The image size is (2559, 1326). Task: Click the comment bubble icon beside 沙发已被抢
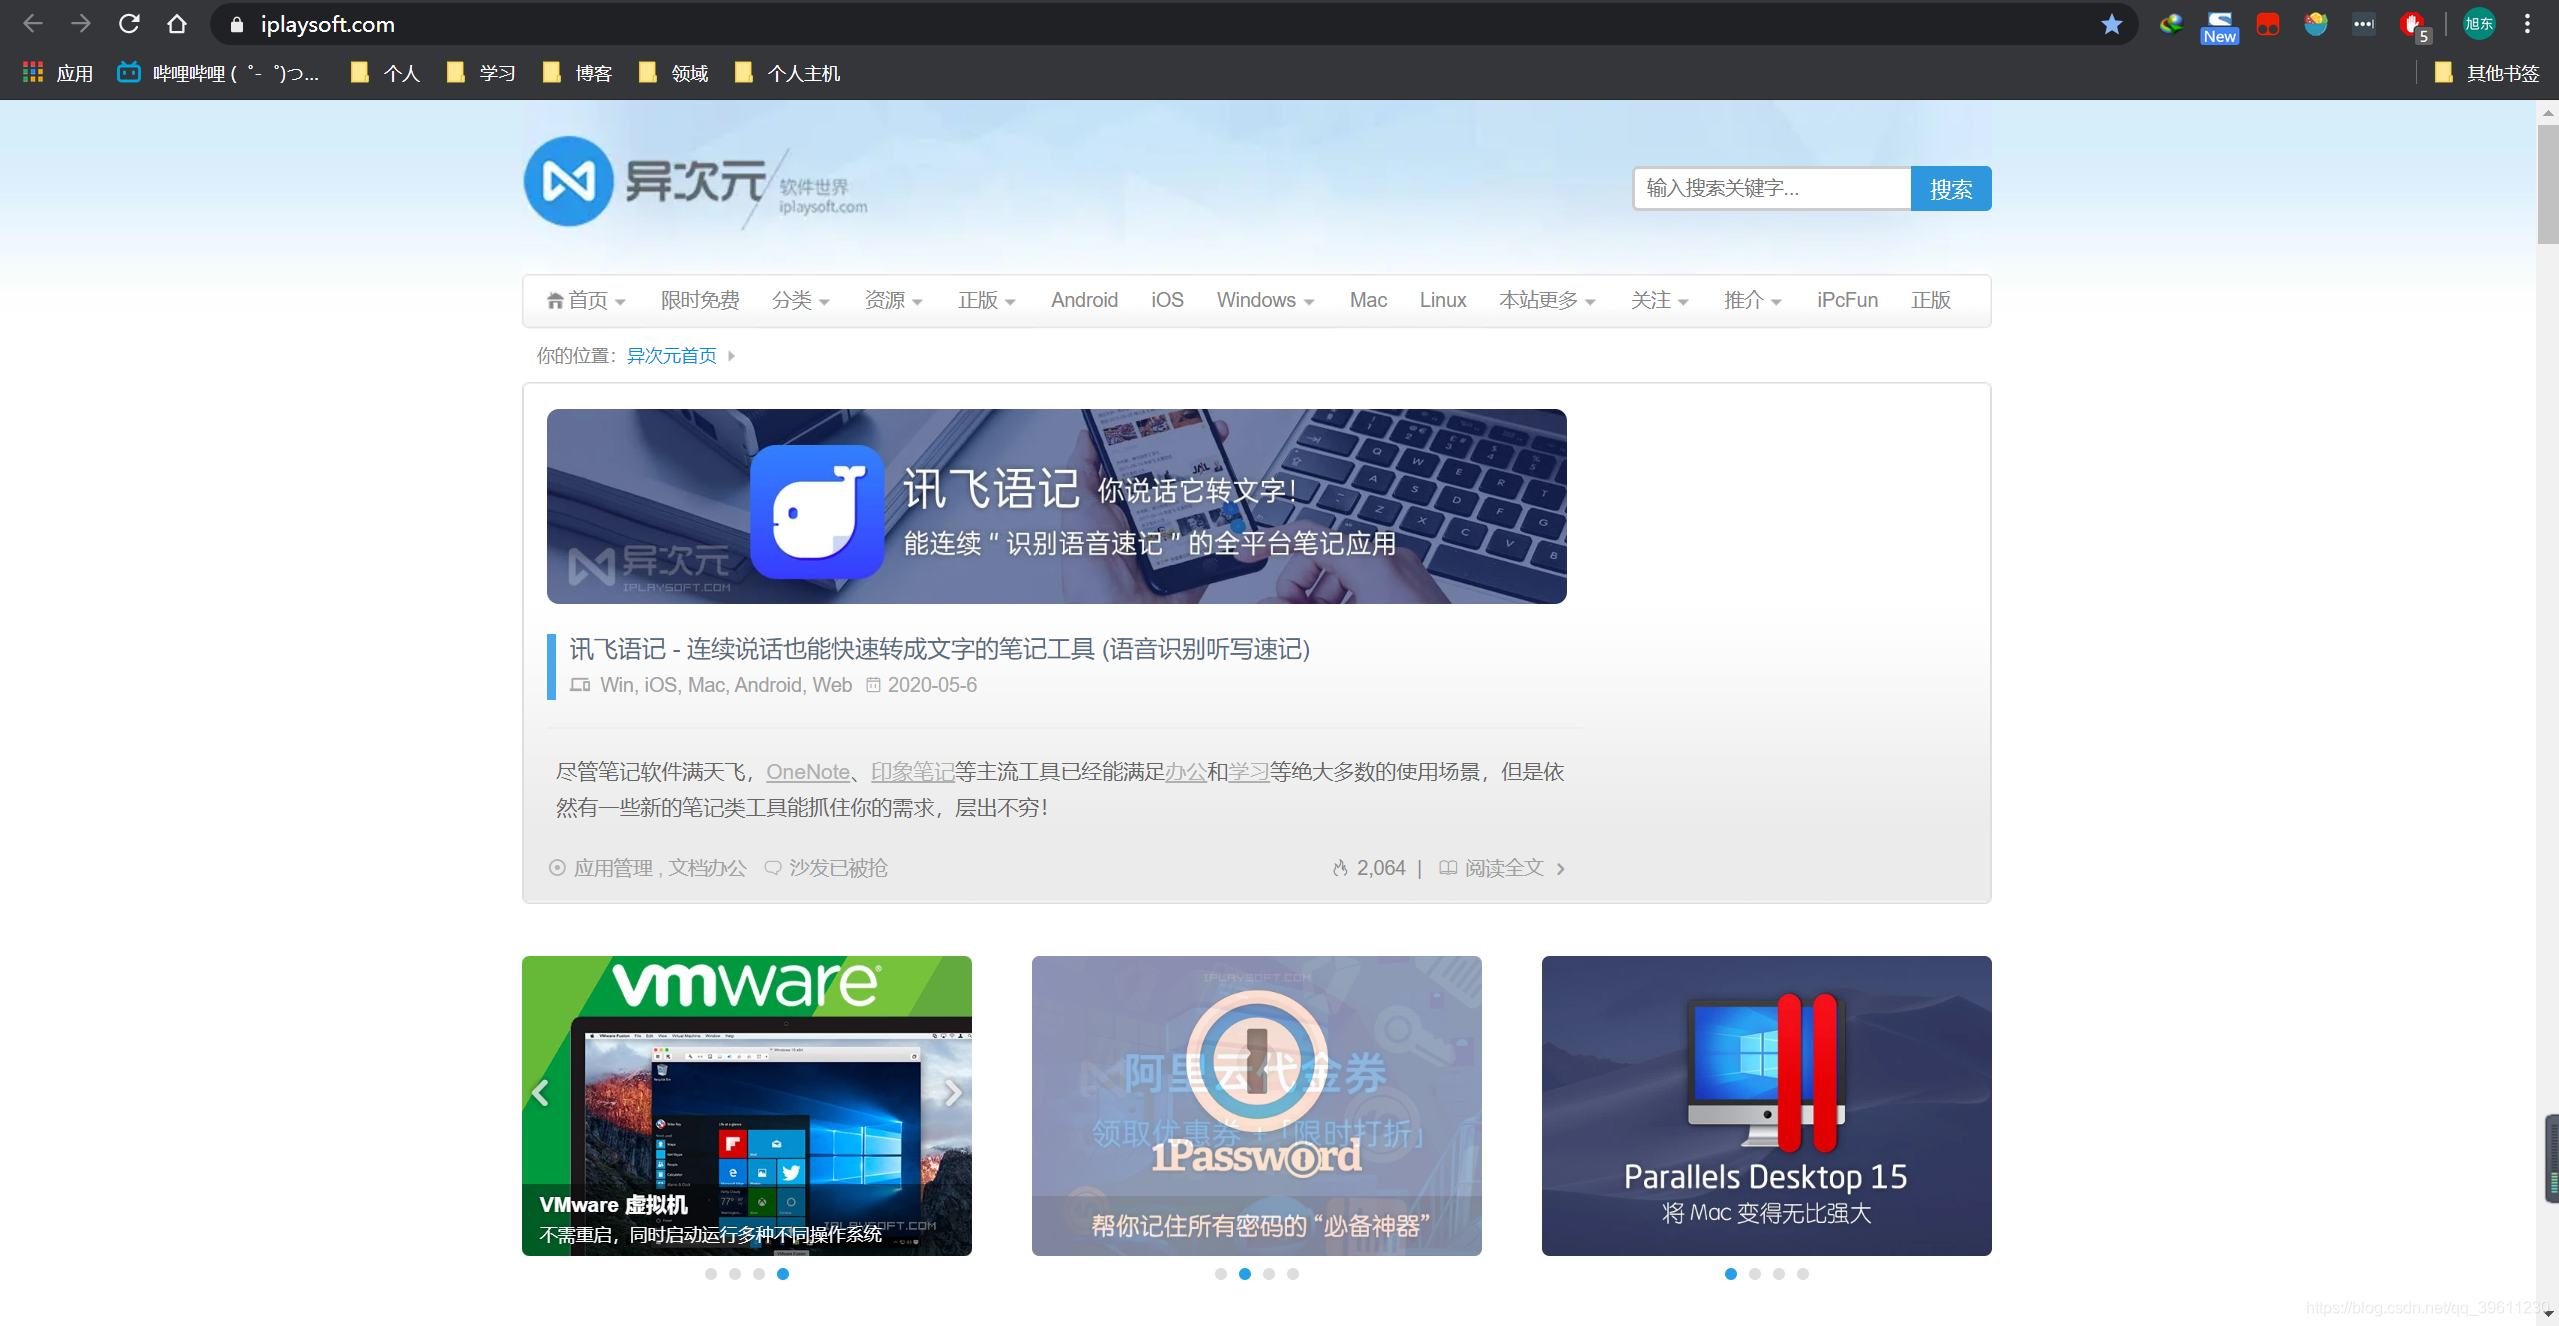click(771, 868)
